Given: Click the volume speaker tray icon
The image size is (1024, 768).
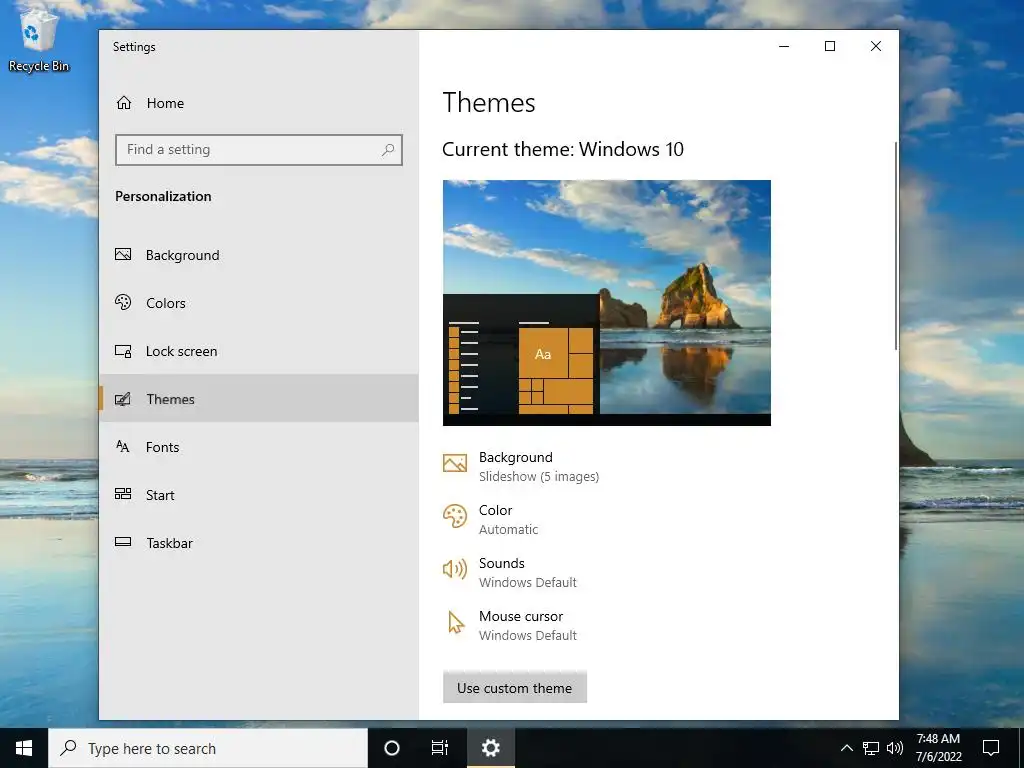Looking at the screenshot, I should (895, 748).
